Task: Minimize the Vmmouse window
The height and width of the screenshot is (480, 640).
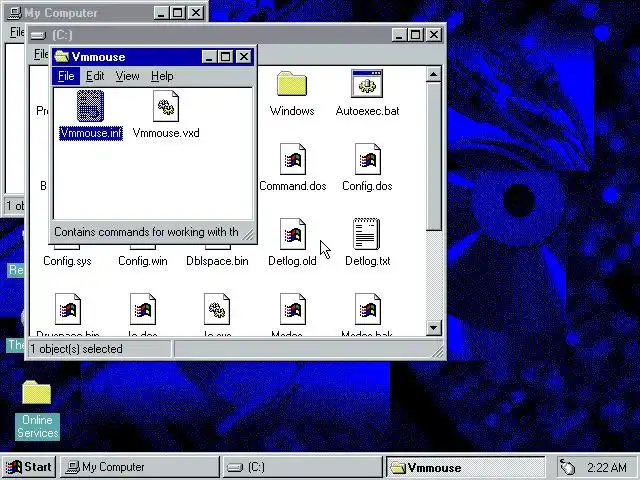Action: (209, 56)
